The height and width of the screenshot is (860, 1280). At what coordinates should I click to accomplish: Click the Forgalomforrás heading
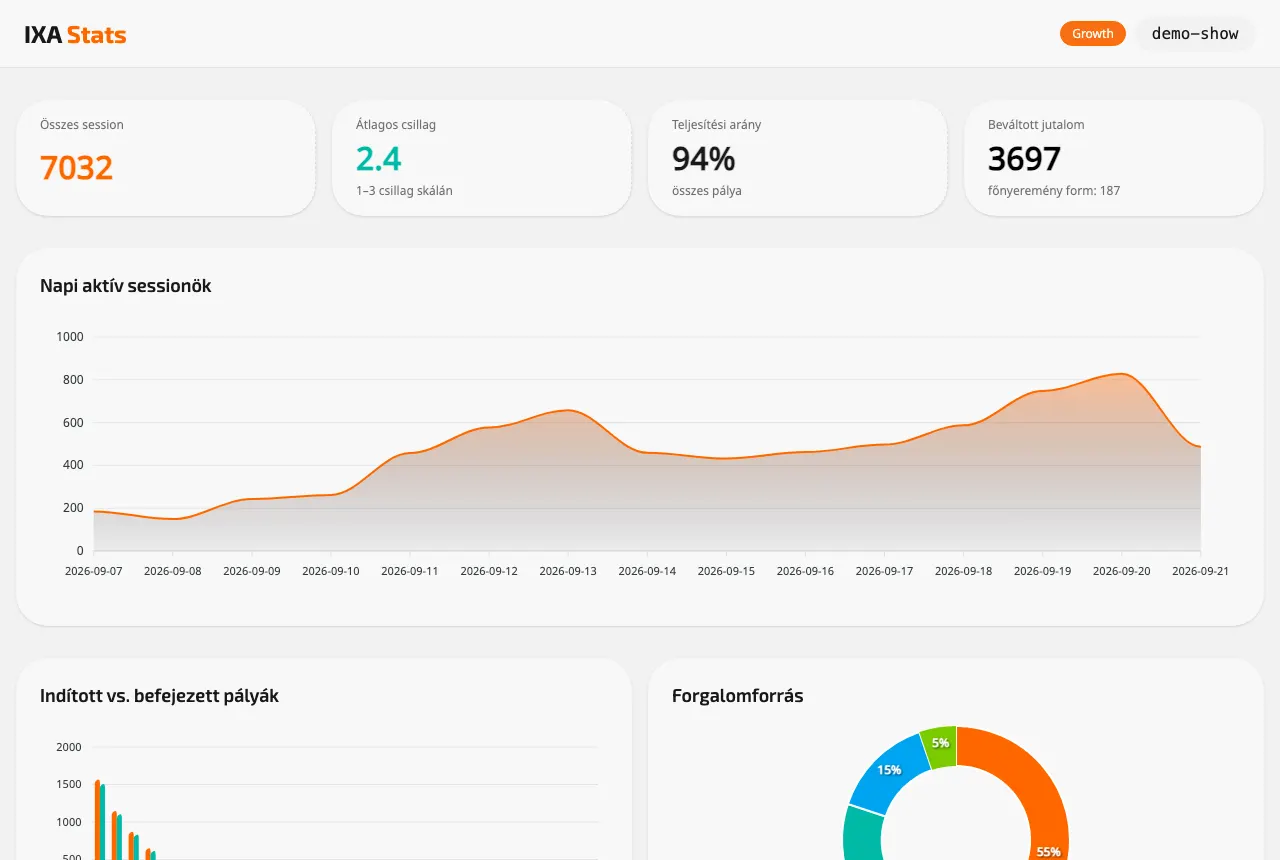pos(738,696)
